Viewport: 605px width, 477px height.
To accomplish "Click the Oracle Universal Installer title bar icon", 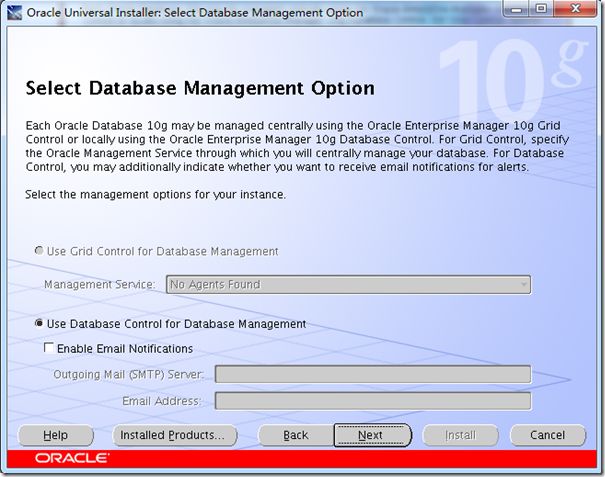I will coord(15,12).
